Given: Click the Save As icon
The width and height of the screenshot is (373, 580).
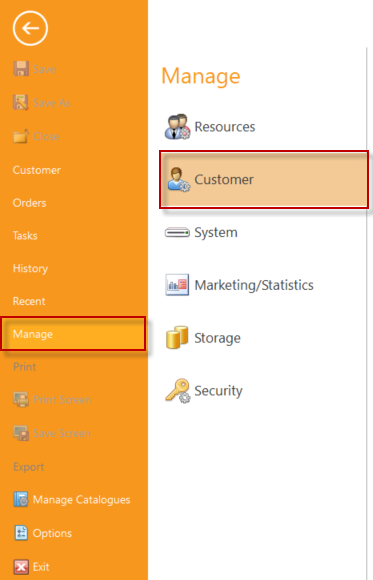Looking at the screenshot, I should (x=21, y=102).
